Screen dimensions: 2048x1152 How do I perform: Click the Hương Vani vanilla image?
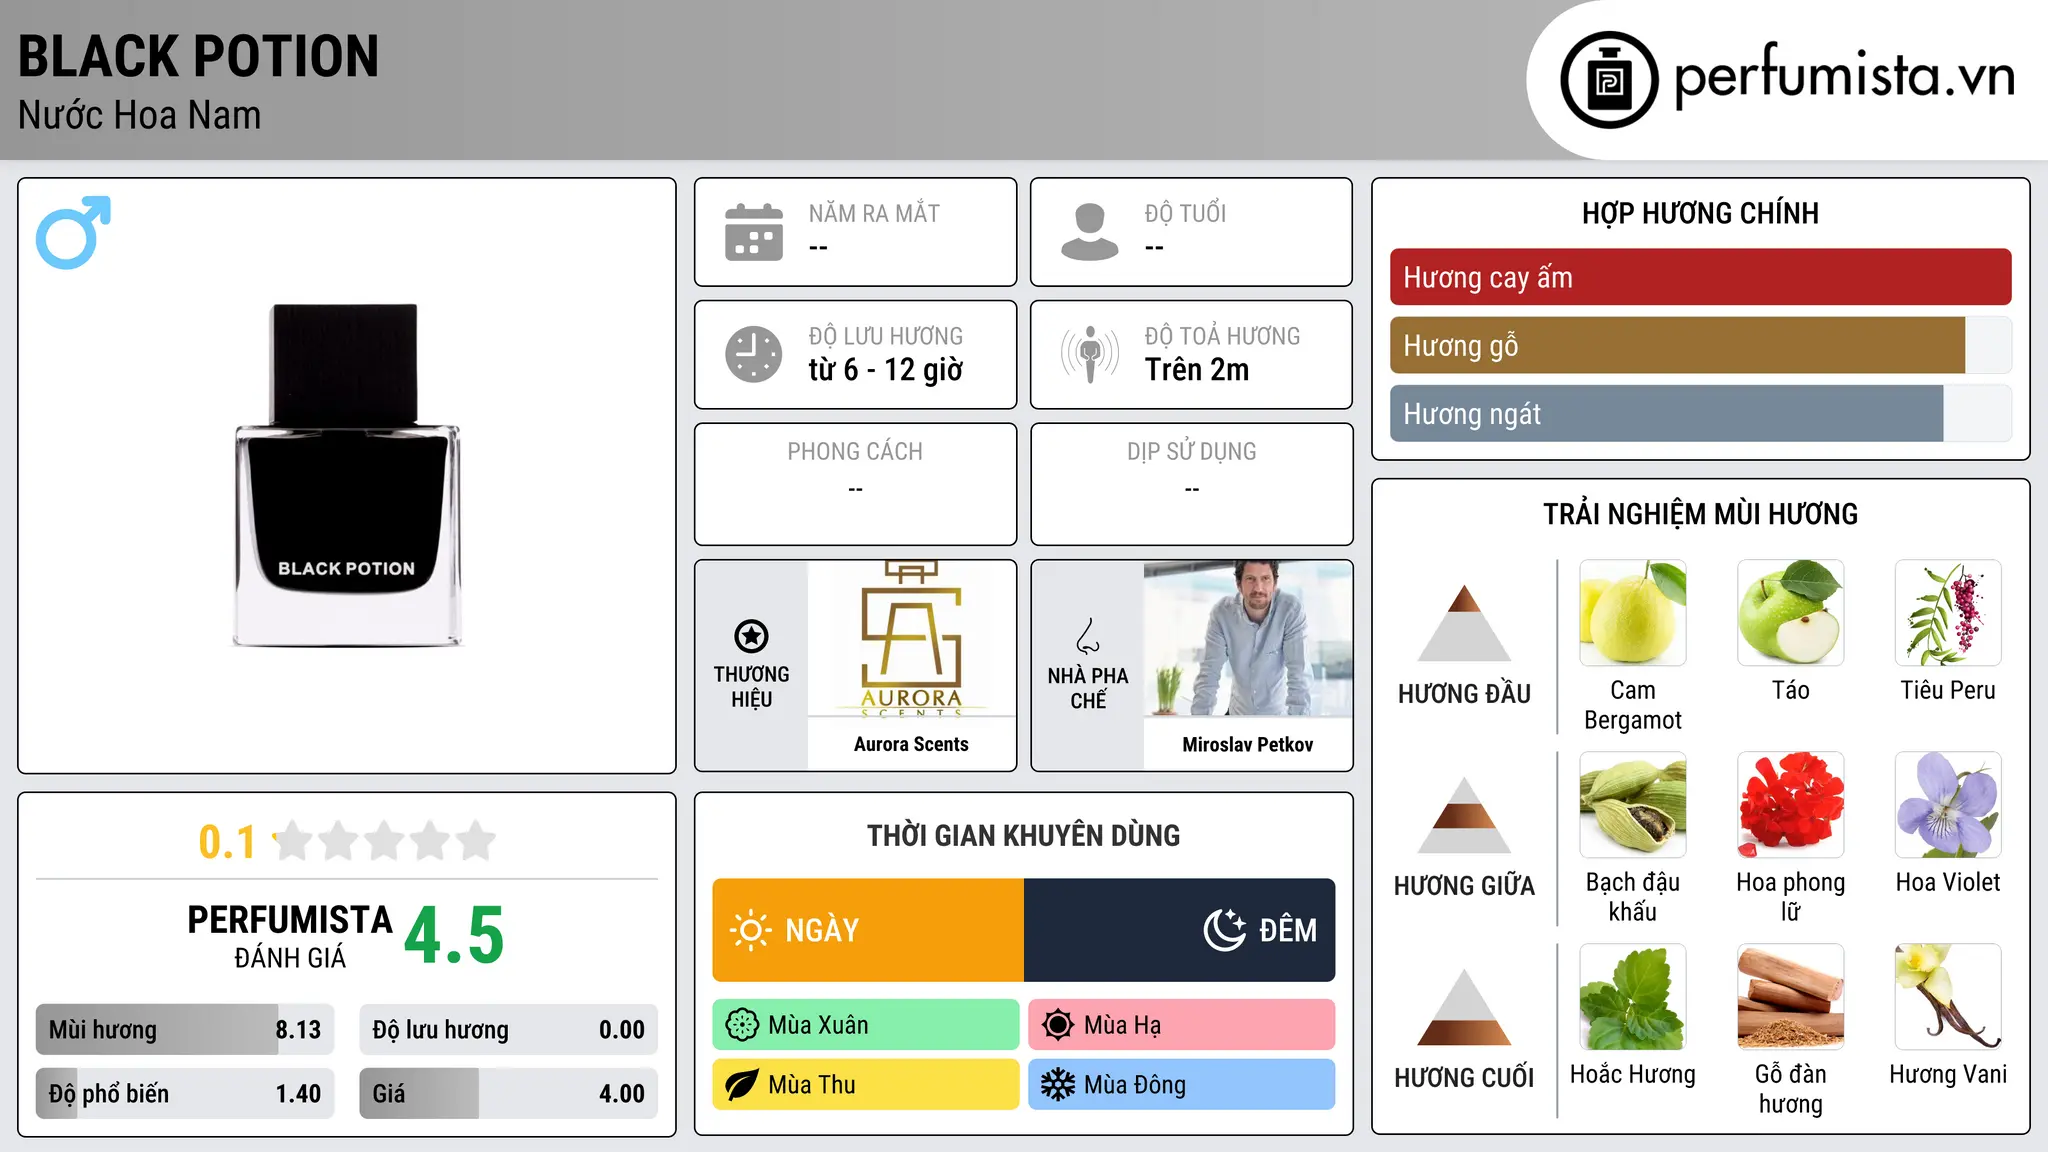[x=1948, y=997]
